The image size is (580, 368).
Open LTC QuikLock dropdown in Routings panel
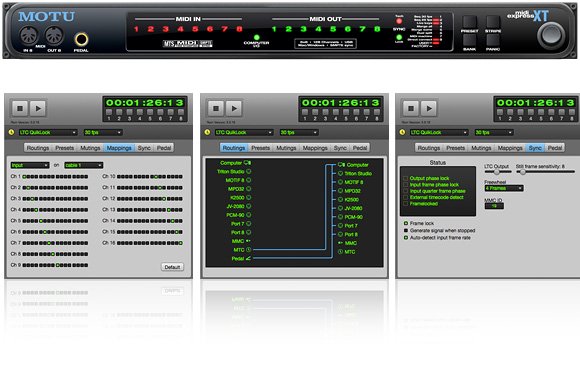tap(244, 132)
